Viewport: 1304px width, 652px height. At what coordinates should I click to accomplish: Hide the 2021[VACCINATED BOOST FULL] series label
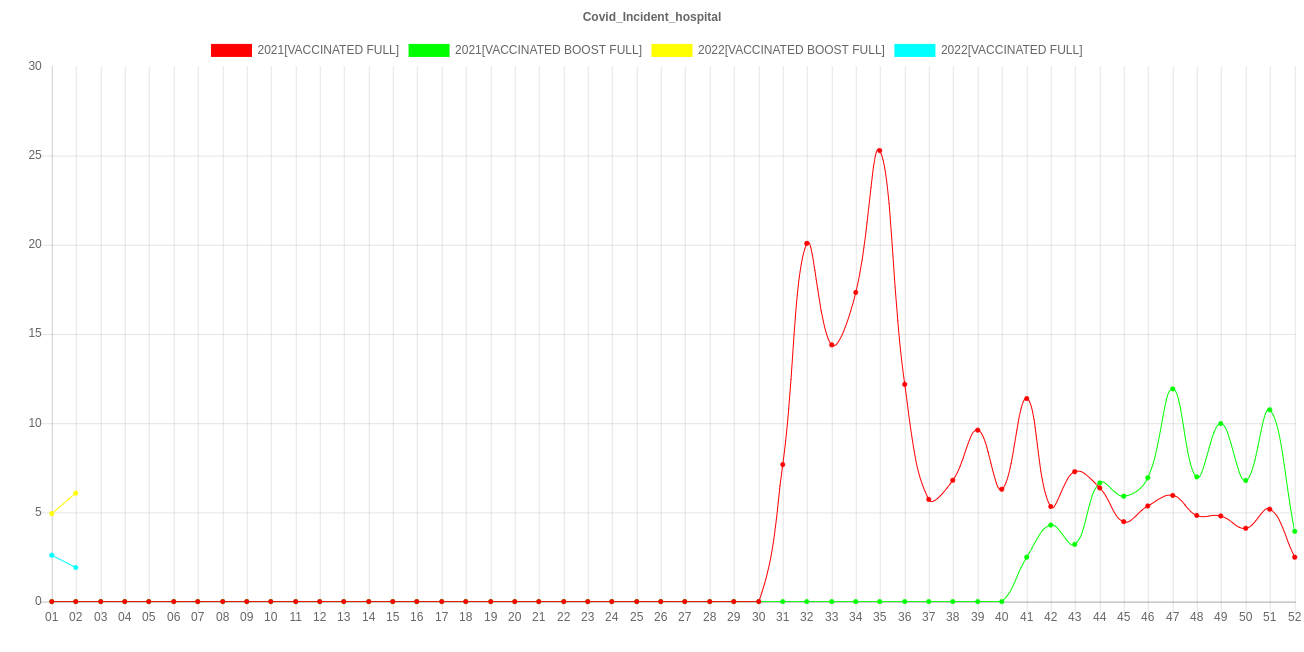tap(548, 50)
